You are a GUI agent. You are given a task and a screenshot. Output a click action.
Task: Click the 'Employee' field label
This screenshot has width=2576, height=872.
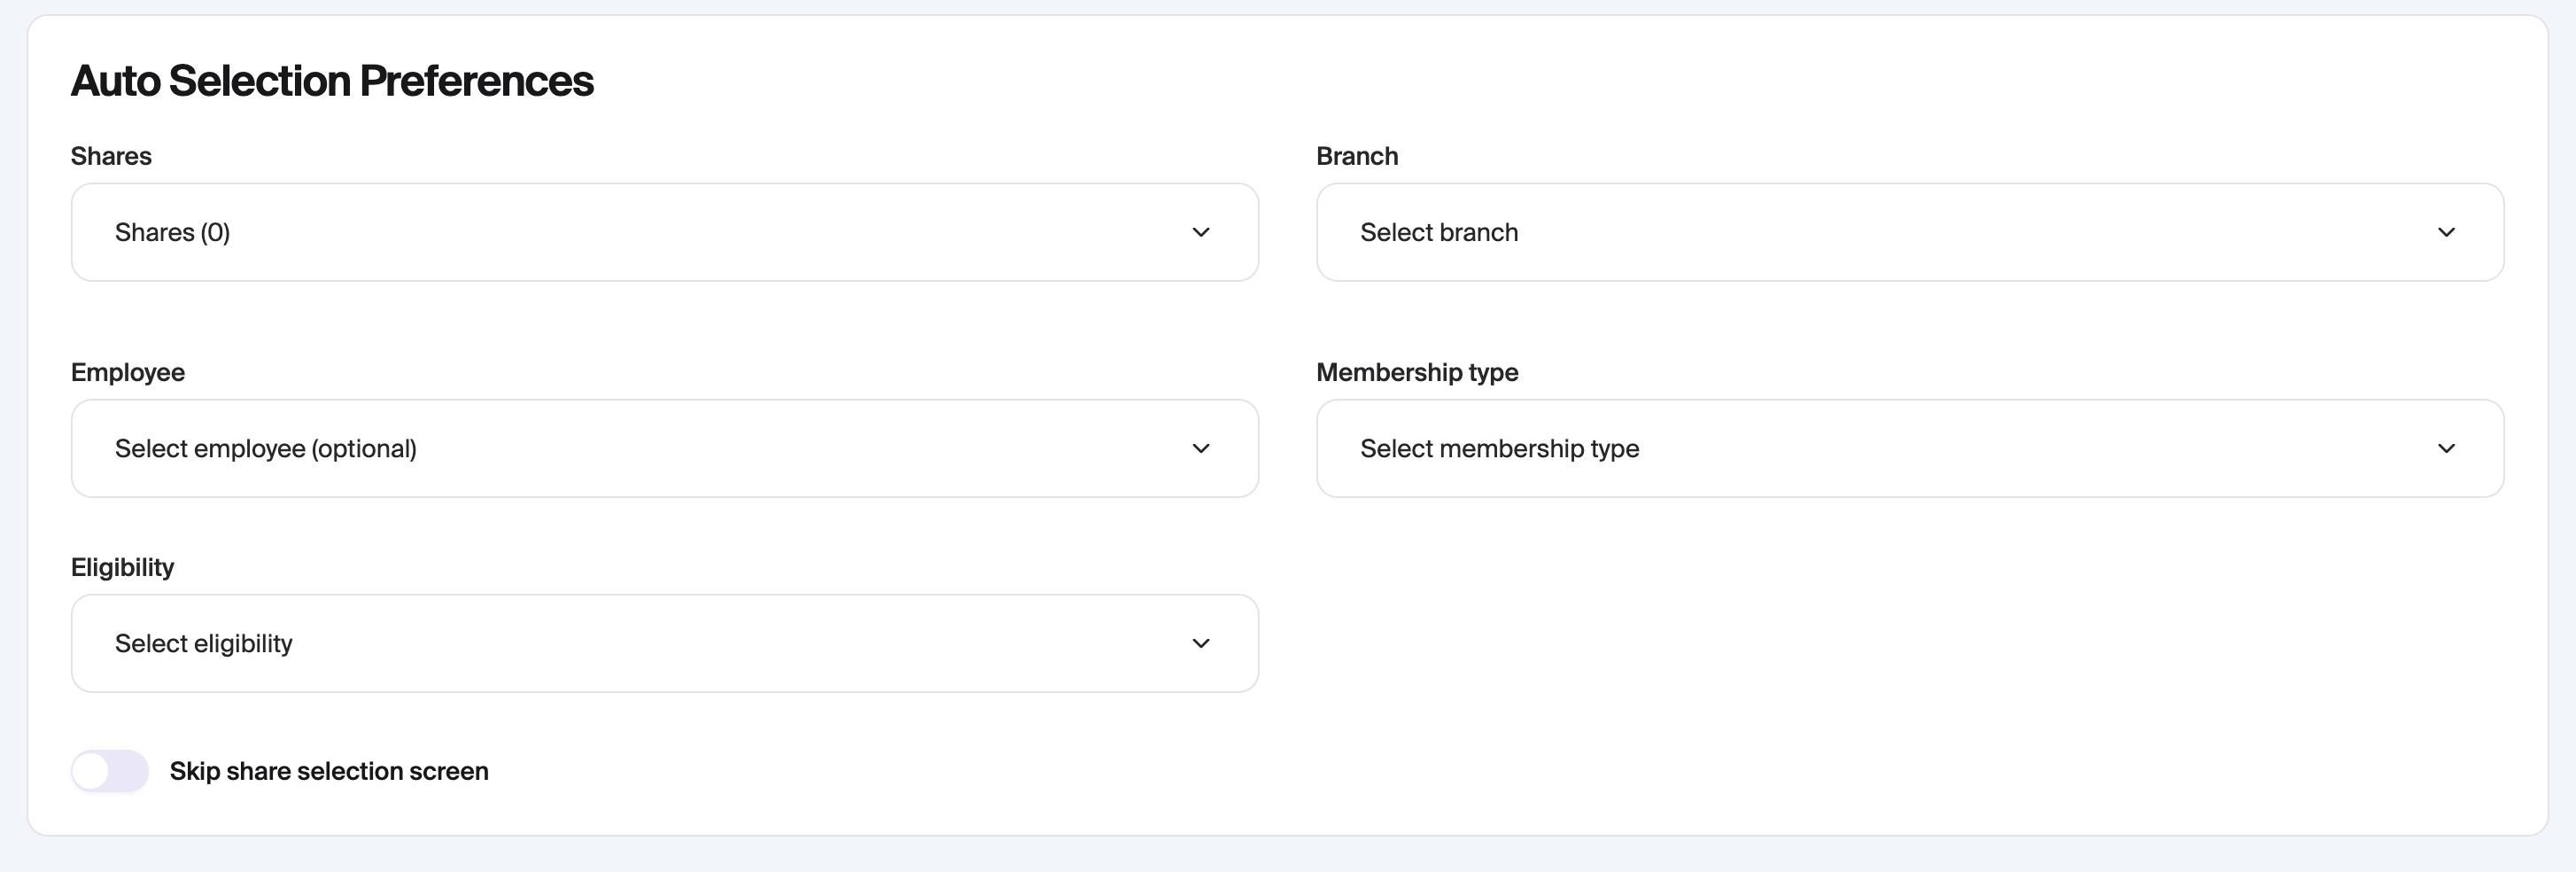[128, 372]
